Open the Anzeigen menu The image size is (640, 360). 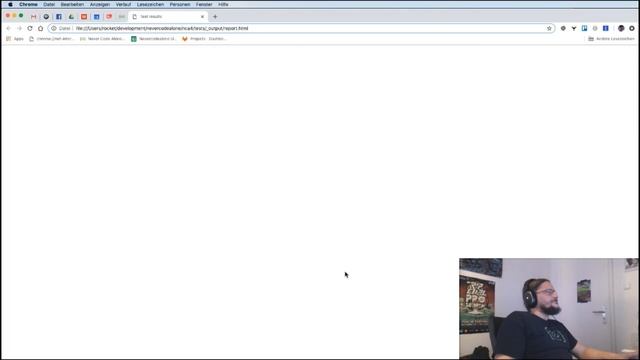100,4
